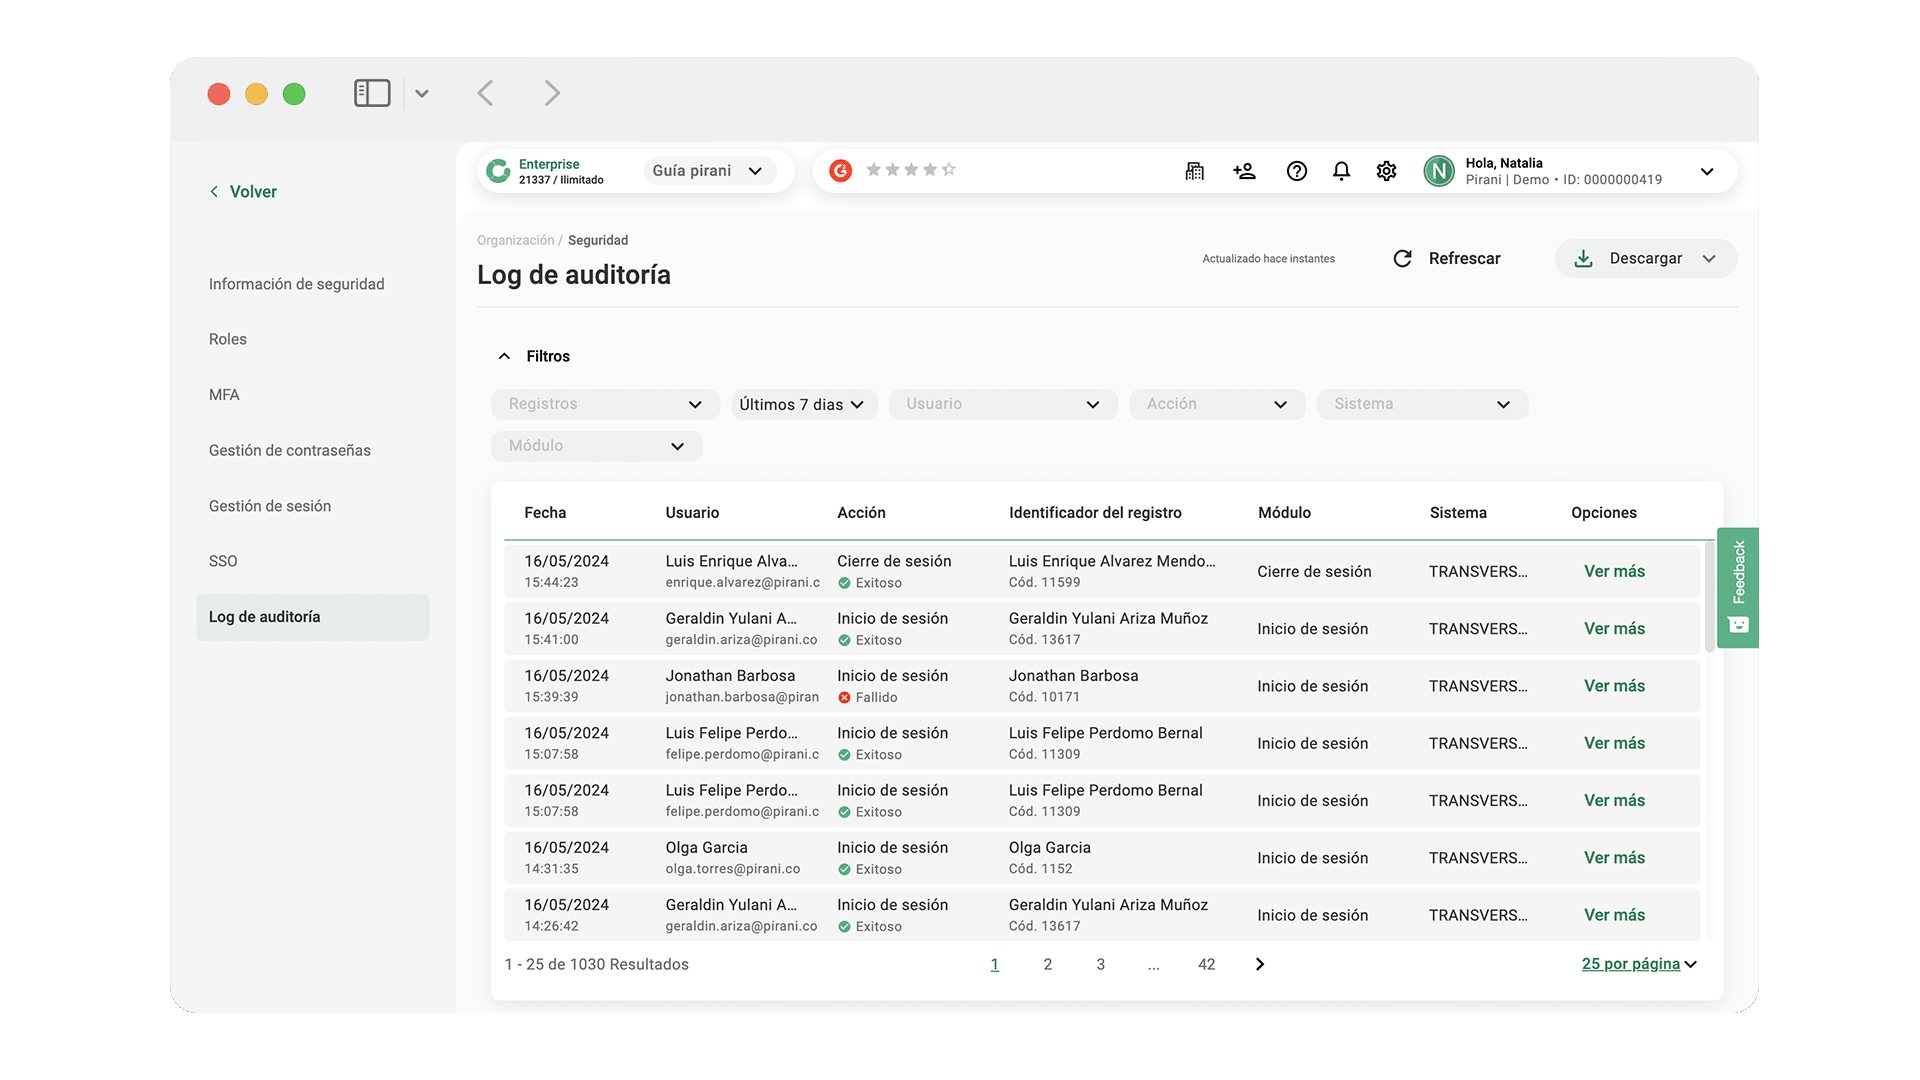1920x1080 pixels.
Task: Open the Módulo filter dropdown
Action: [x=596, y=446]
